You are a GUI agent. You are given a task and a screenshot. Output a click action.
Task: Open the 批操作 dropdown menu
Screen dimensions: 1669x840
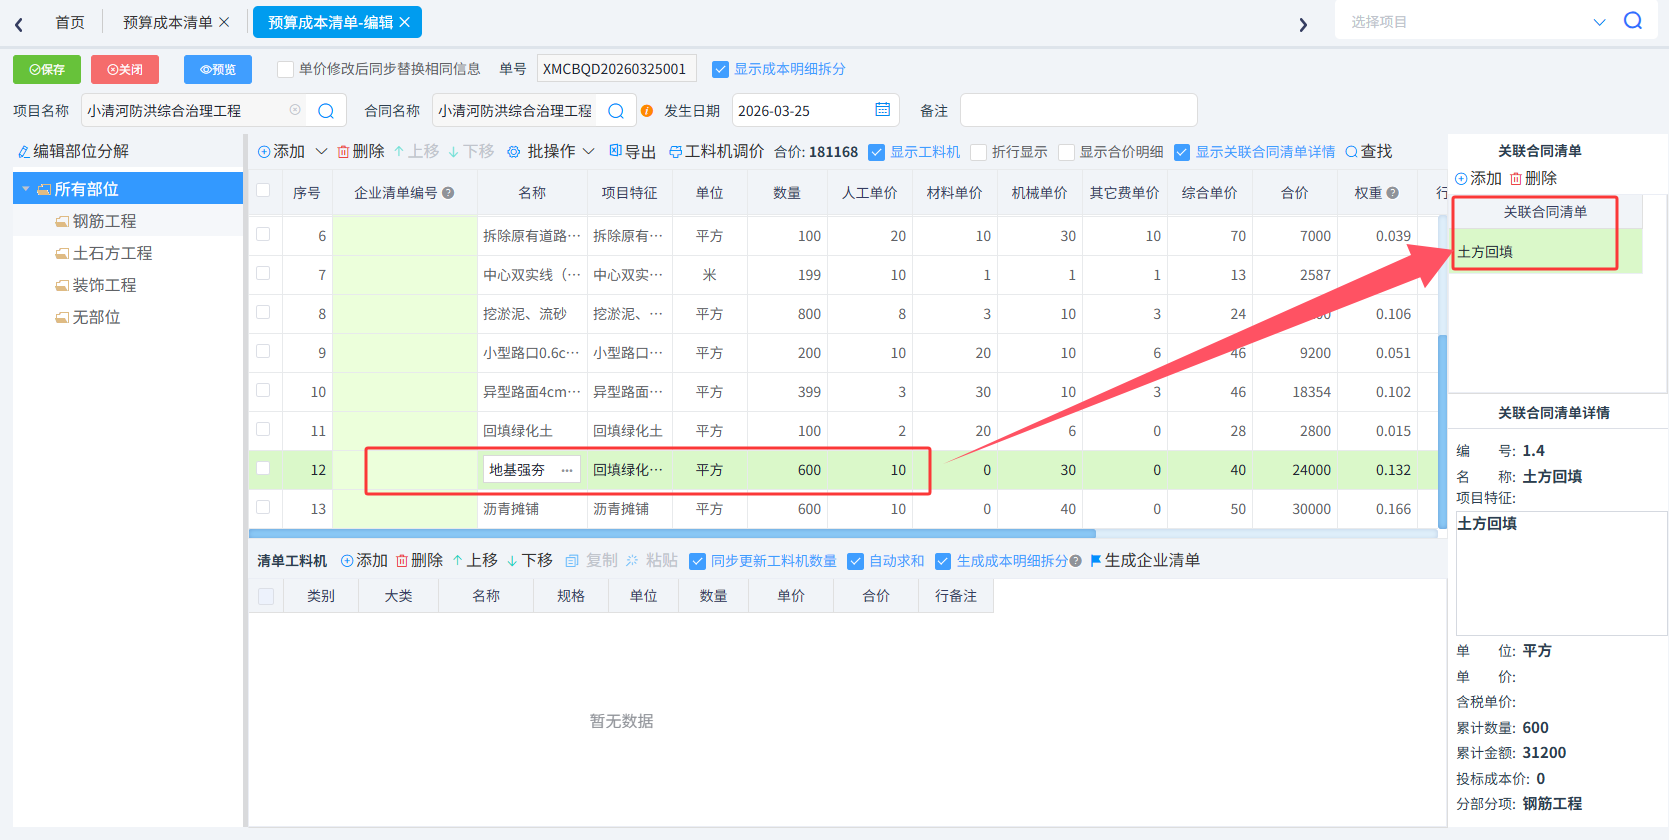550,152
